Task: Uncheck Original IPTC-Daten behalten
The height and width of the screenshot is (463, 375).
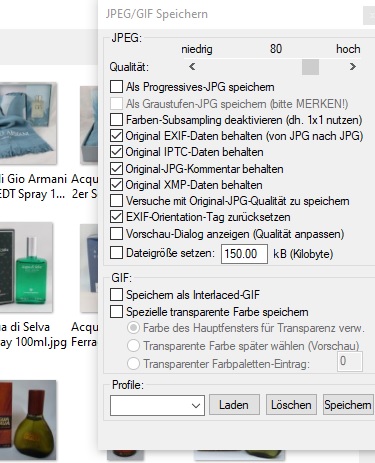Action: tap(116, 152)
